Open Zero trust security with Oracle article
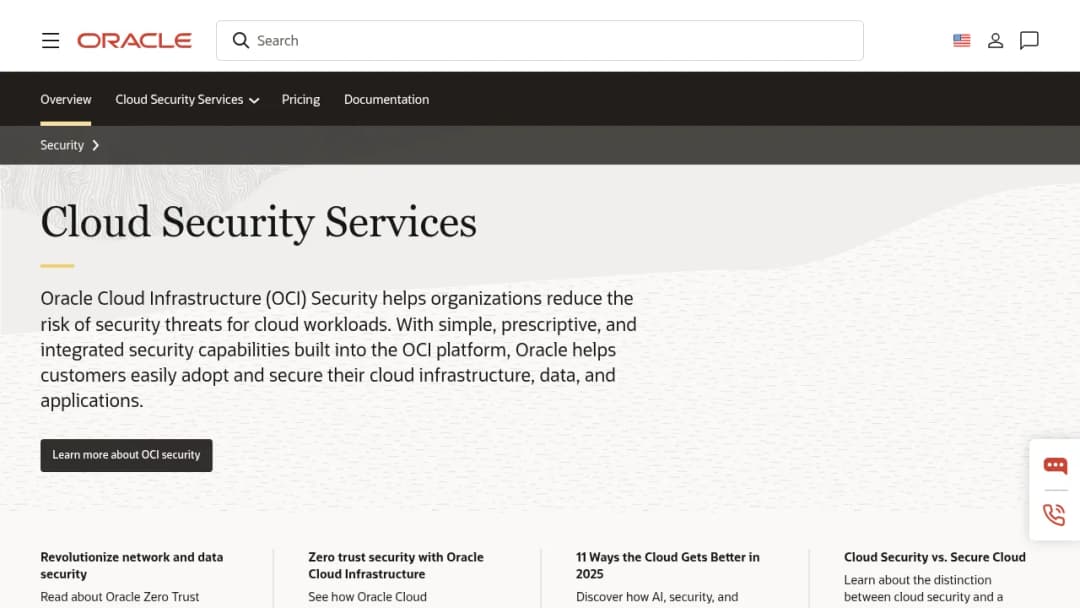 coord(395,565)
